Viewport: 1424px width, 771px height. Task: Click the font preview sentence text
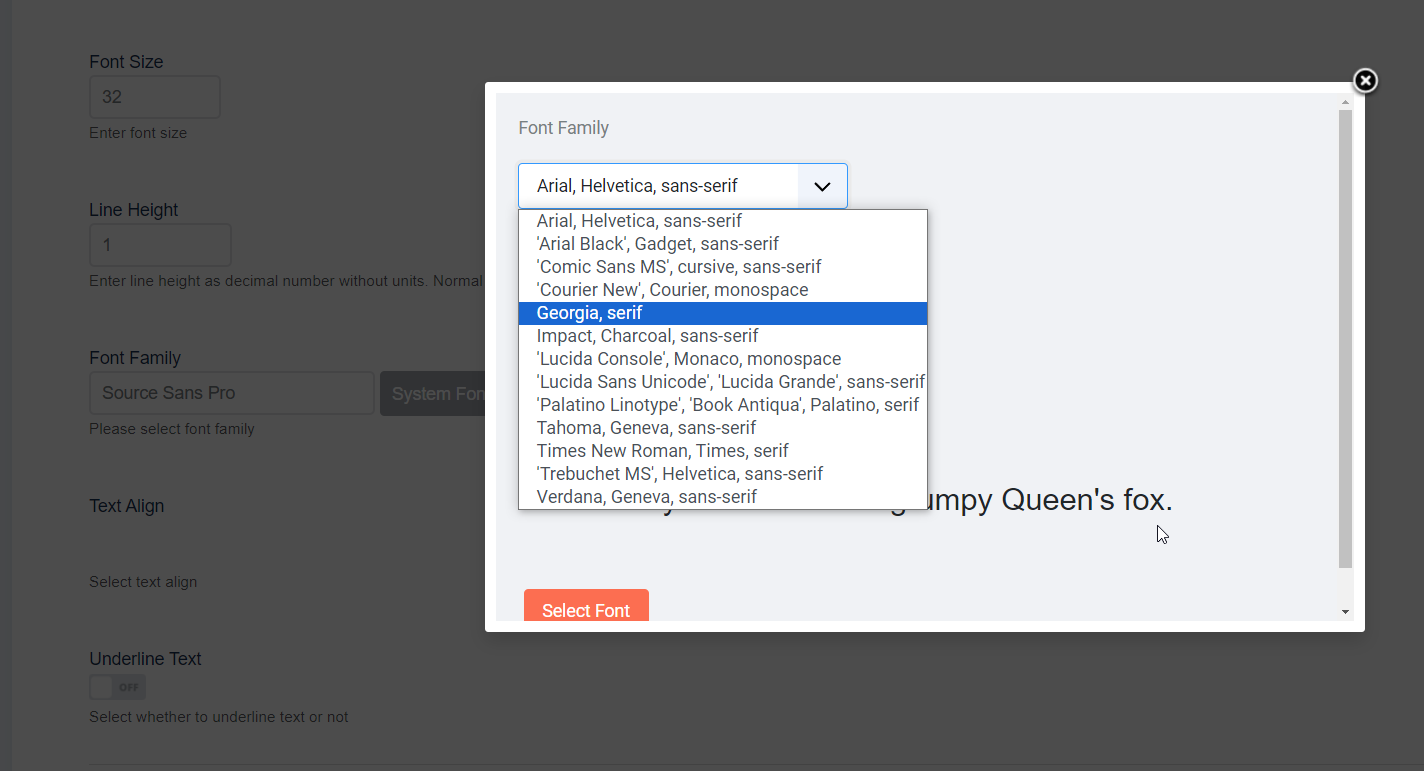tap(1050, 500)
